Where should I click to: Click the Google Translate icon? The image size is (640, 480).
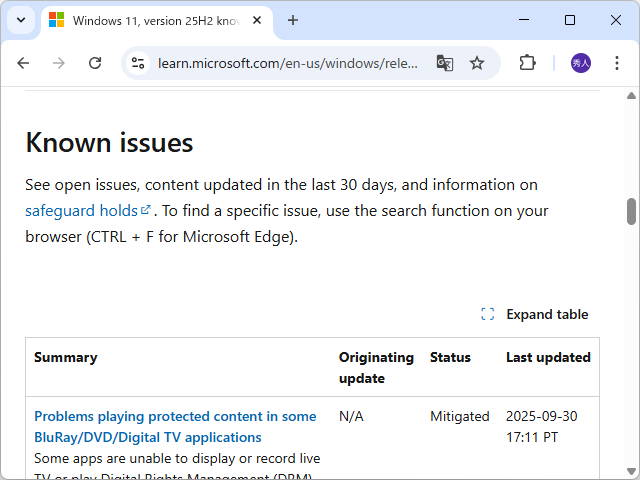(x=444, y=63)
